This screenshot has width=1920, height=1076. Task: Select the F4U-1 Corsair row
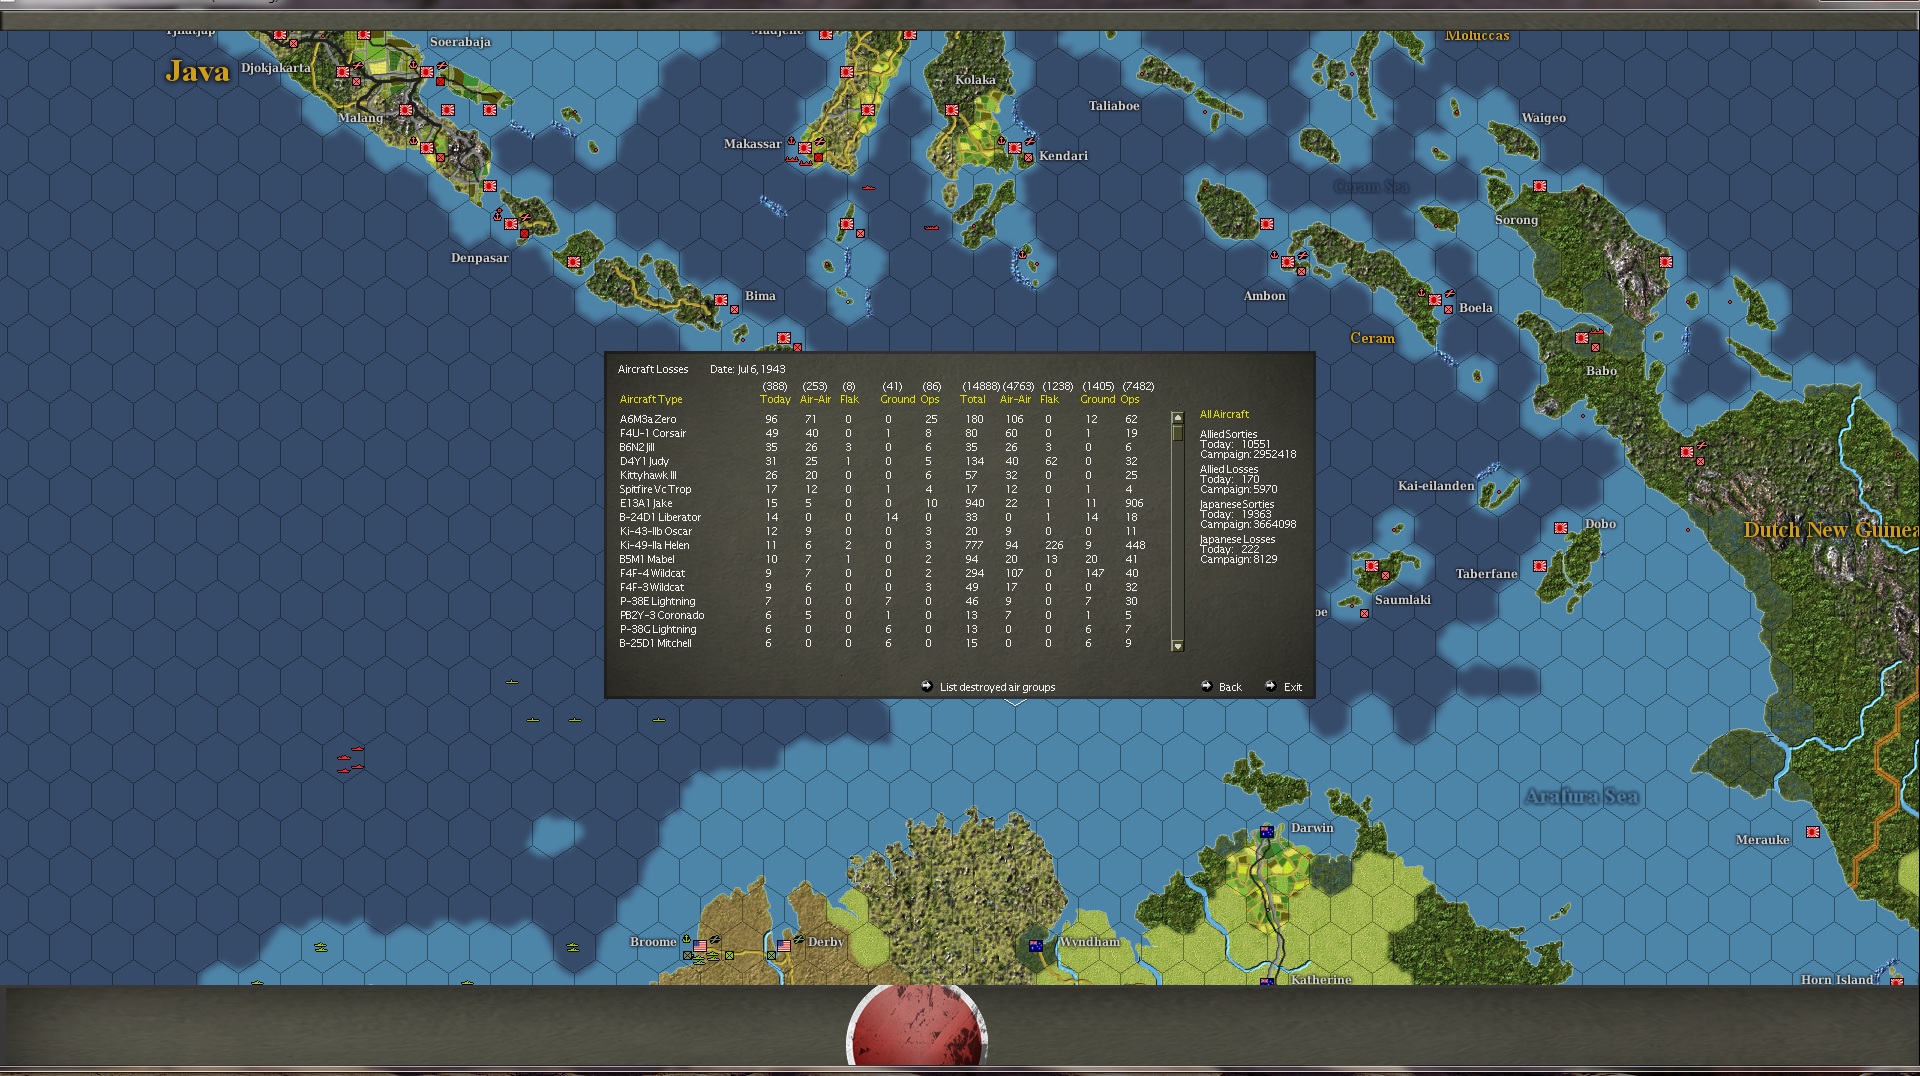(880, 433)
